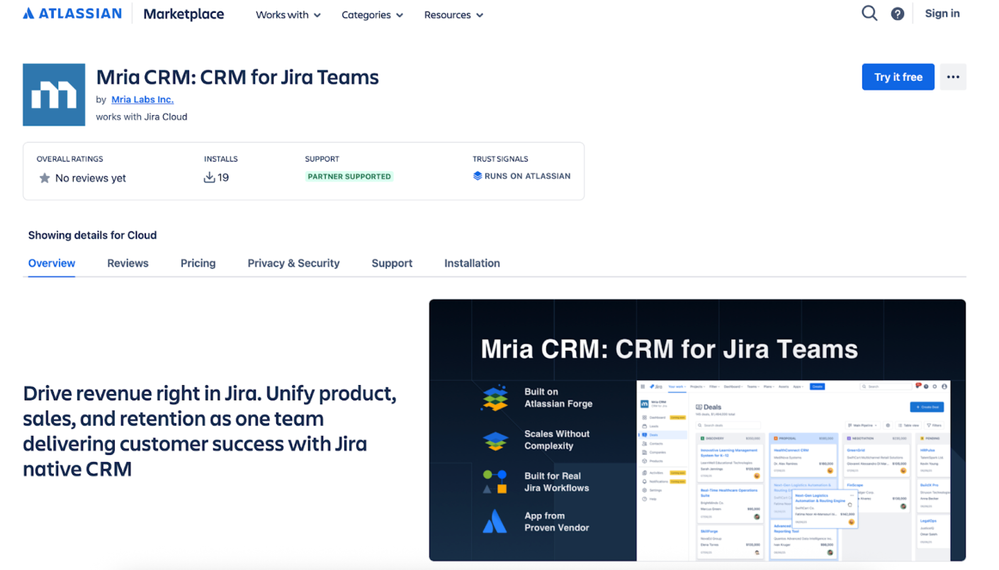Image resolution: width=999 pixels, height=570 pixels.
Task: Switch to the Reviews tab
Action: click(127, 263)
